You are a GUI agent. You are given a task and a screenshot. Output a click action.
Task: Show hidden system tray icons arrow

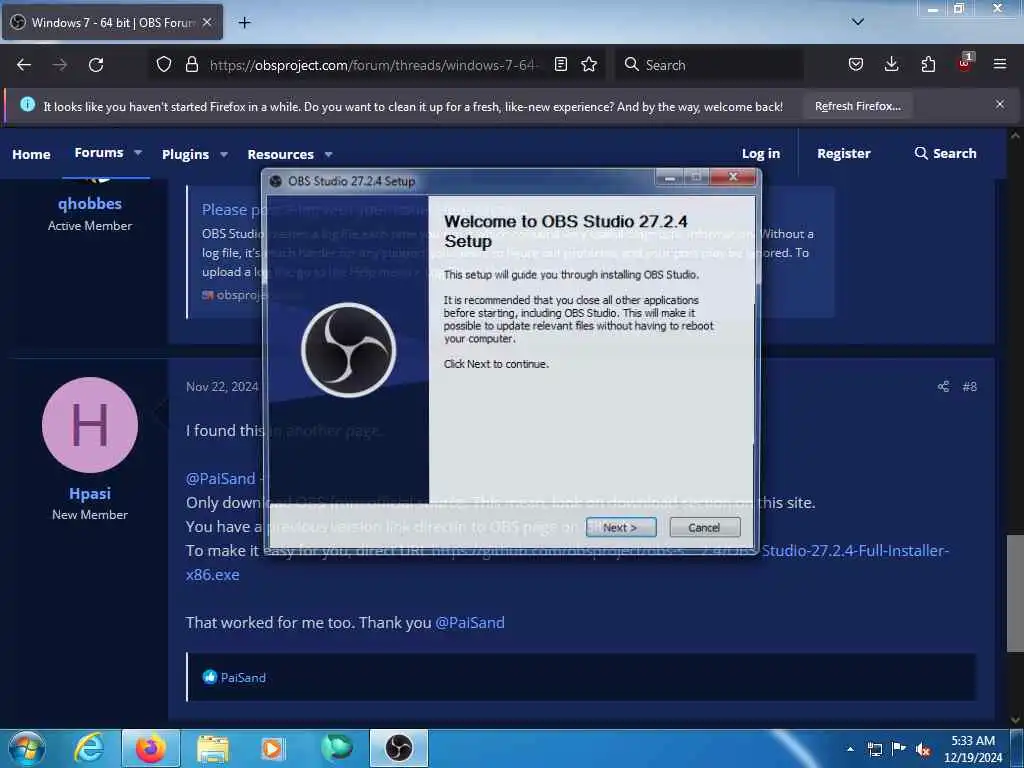(850, 749)
